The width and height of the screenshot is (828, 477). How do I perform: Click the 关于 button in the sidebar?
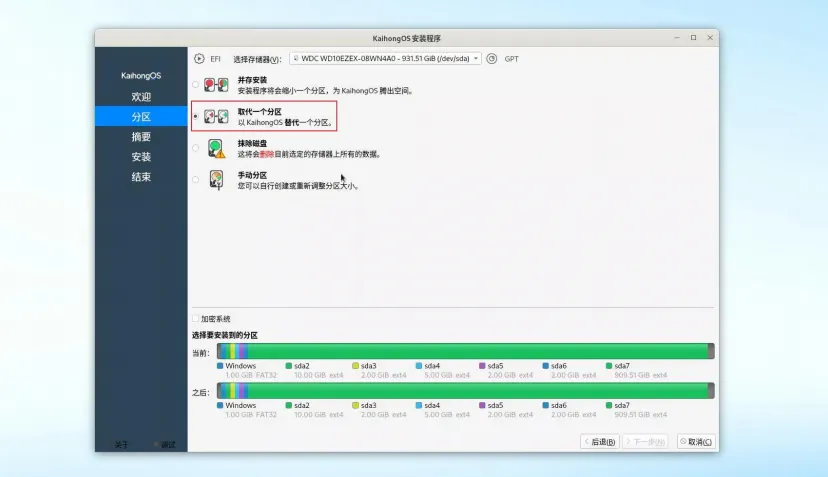pyautogui.click(x=122, y=445)
